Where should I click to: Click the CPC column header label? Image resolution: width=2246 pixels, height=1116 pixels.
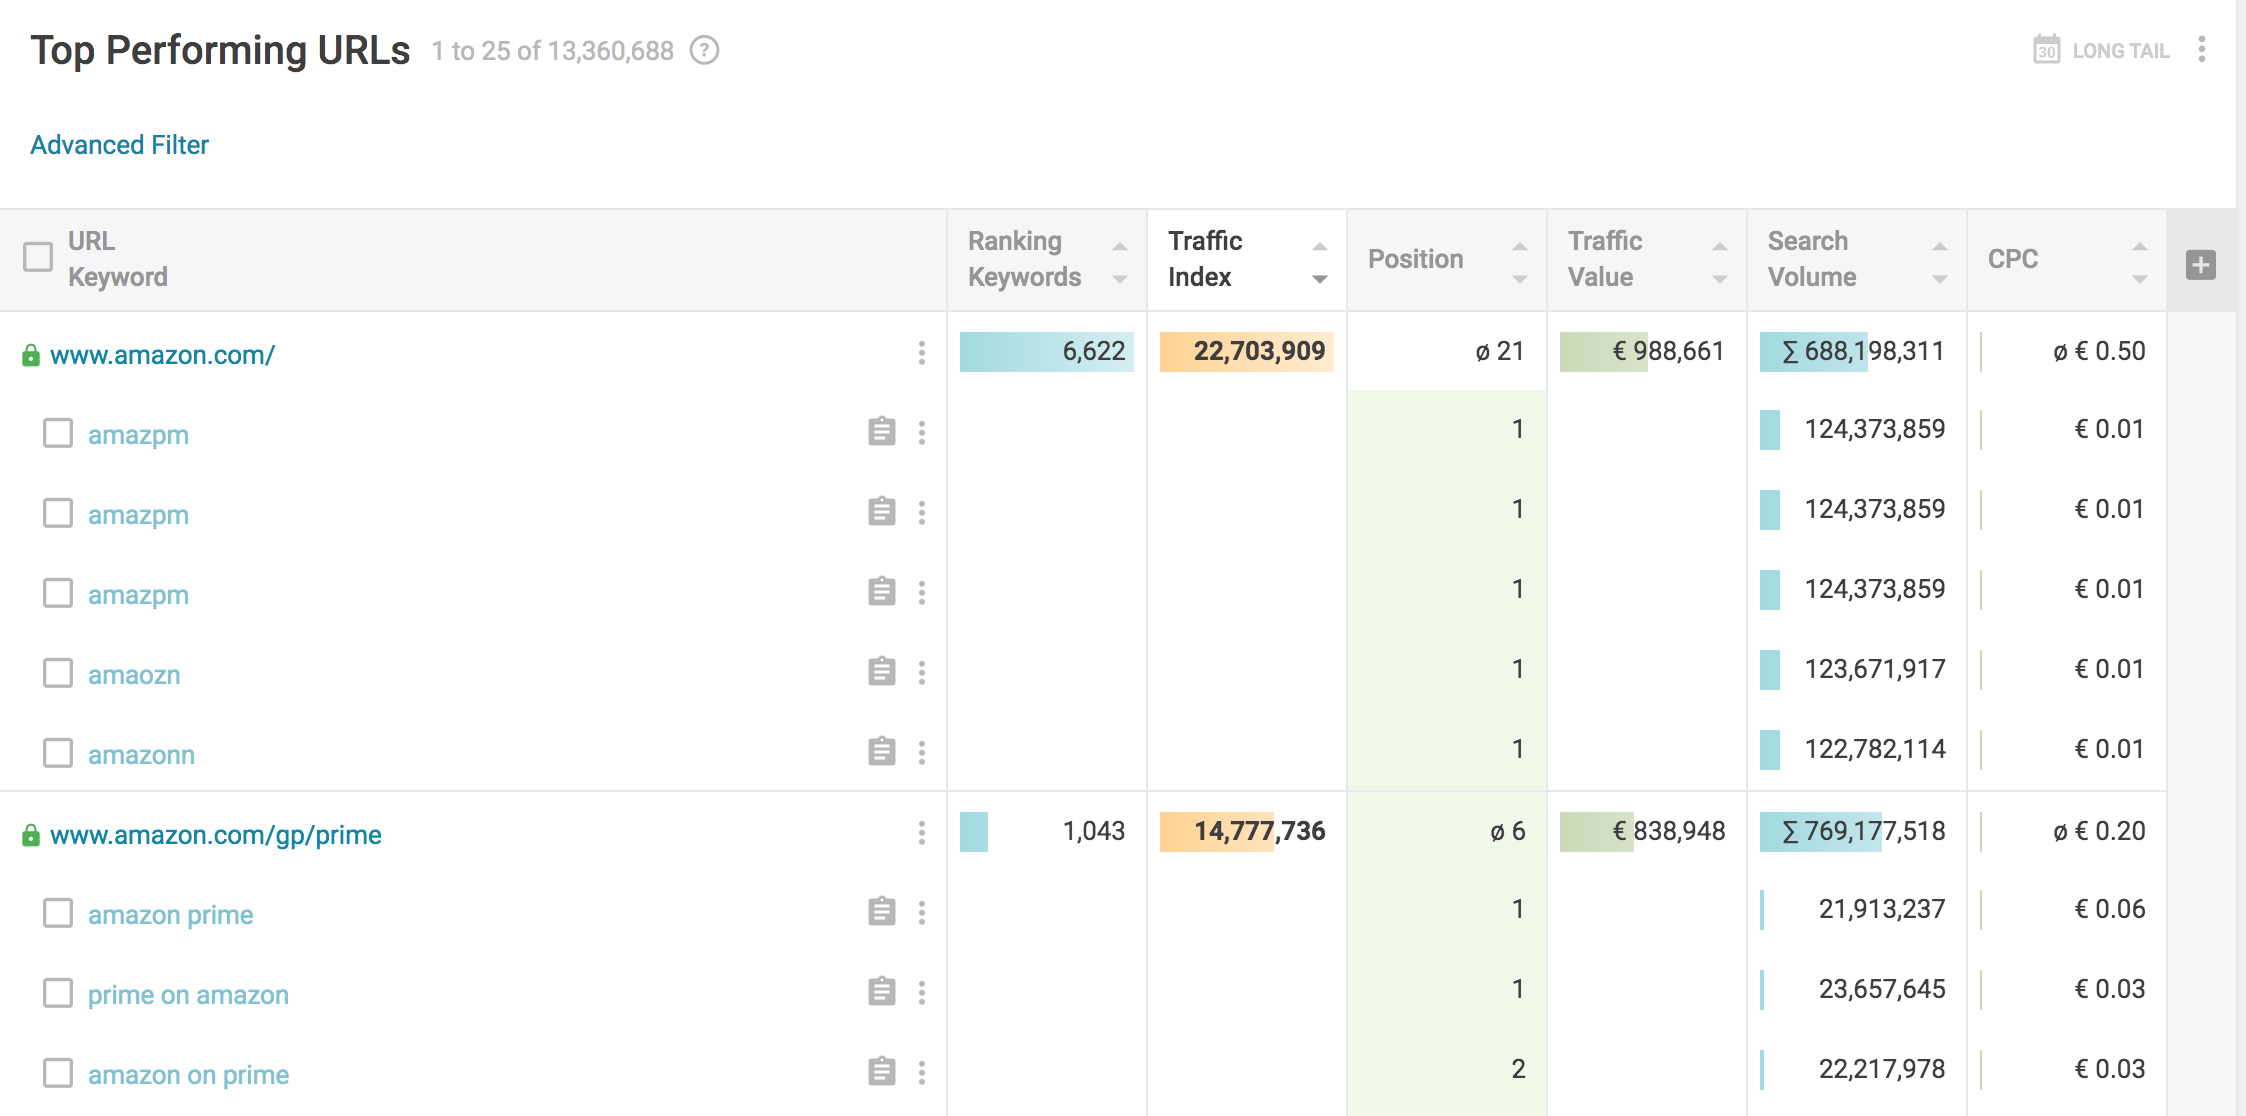2012,259
